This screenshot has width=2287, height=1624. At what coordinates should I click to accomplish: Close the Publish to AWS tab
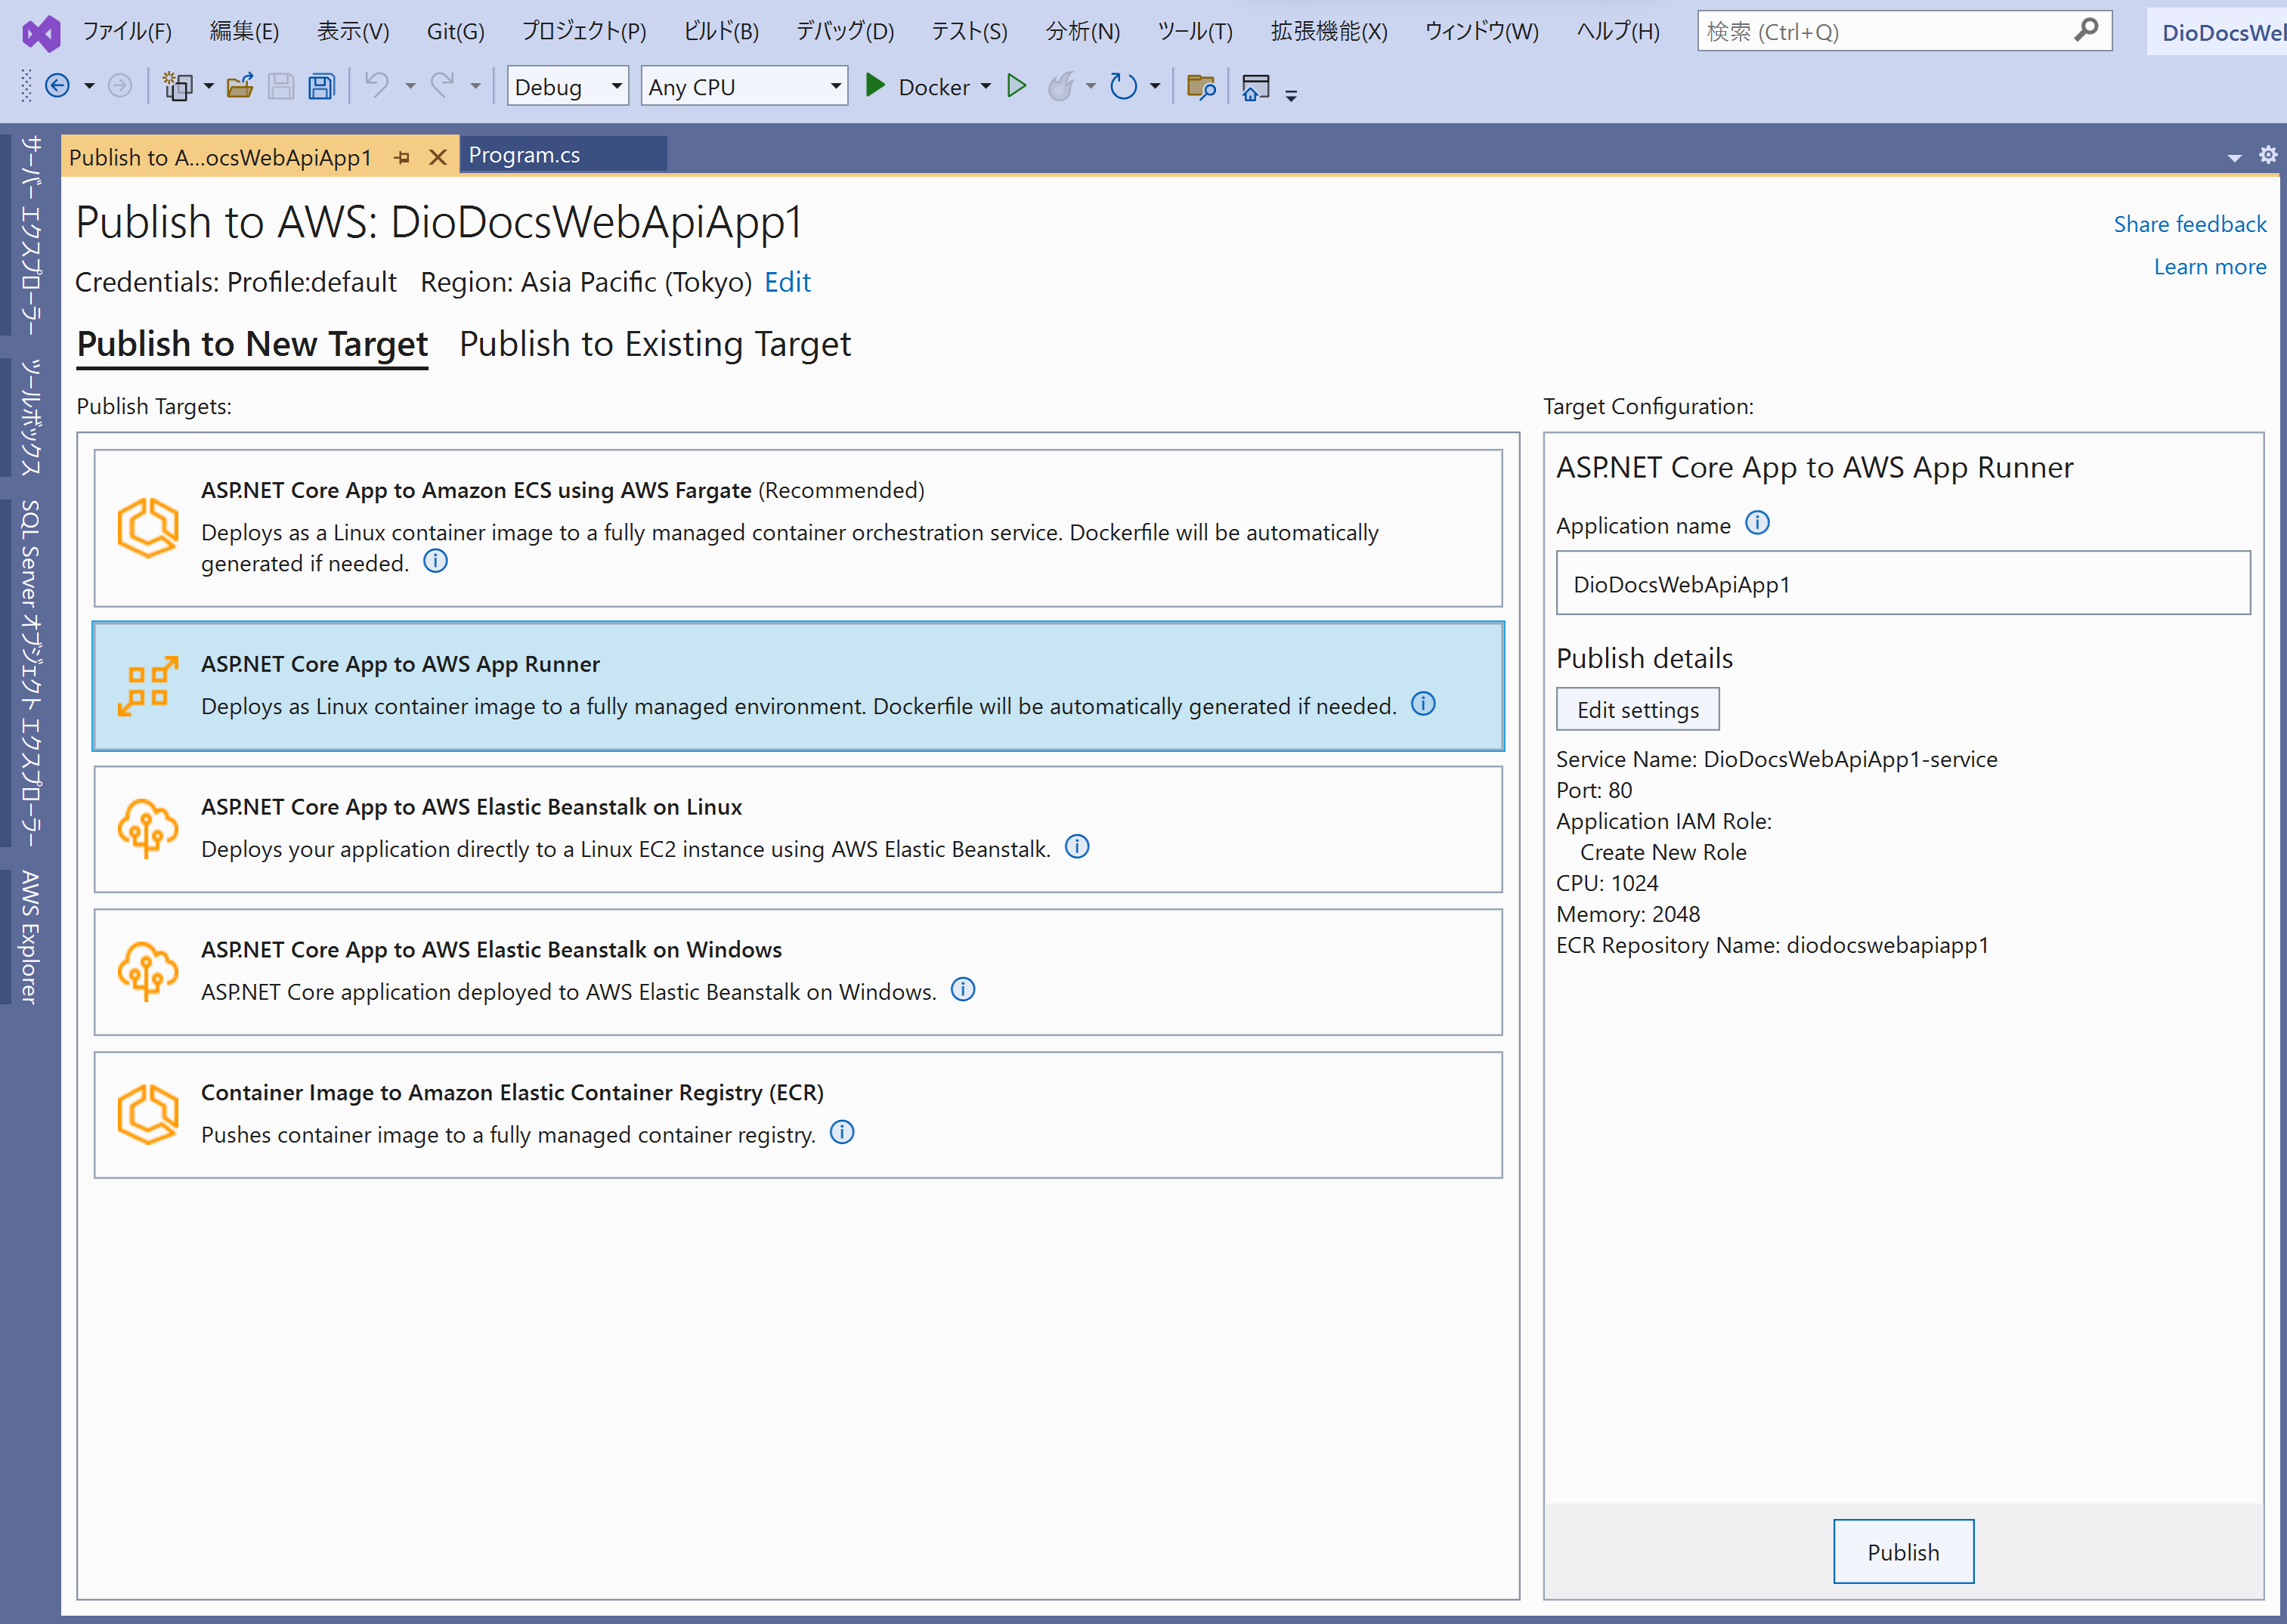click(438, 158)
